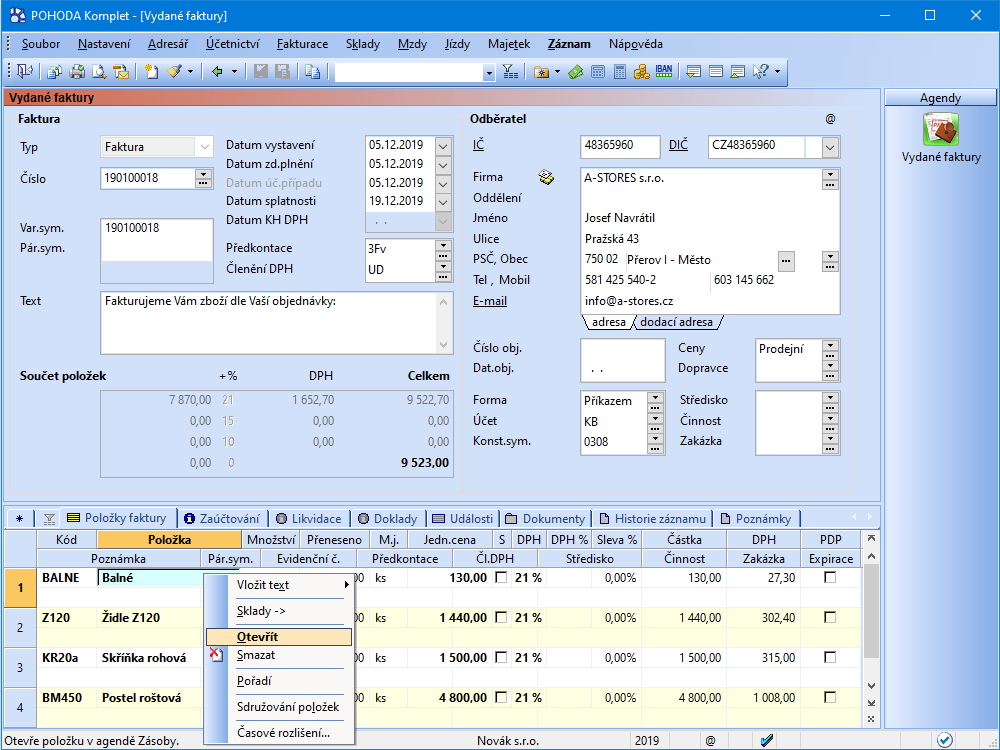Click the what's-this help cursor icon
Image resolution: width=1000 pixels, height=750 pixels.
[760, 71]
